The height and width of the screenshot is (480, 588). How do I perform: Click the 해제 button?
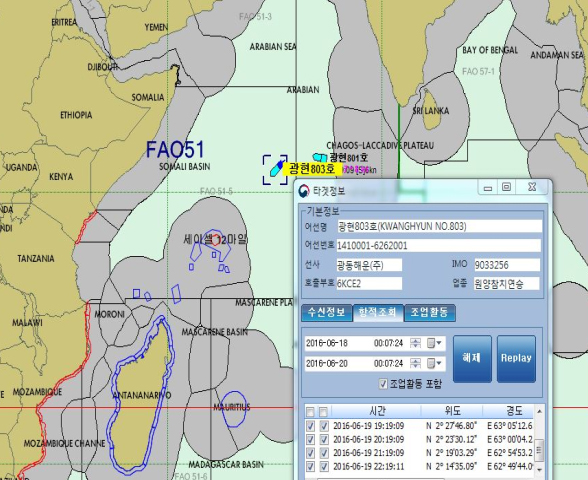472,359
